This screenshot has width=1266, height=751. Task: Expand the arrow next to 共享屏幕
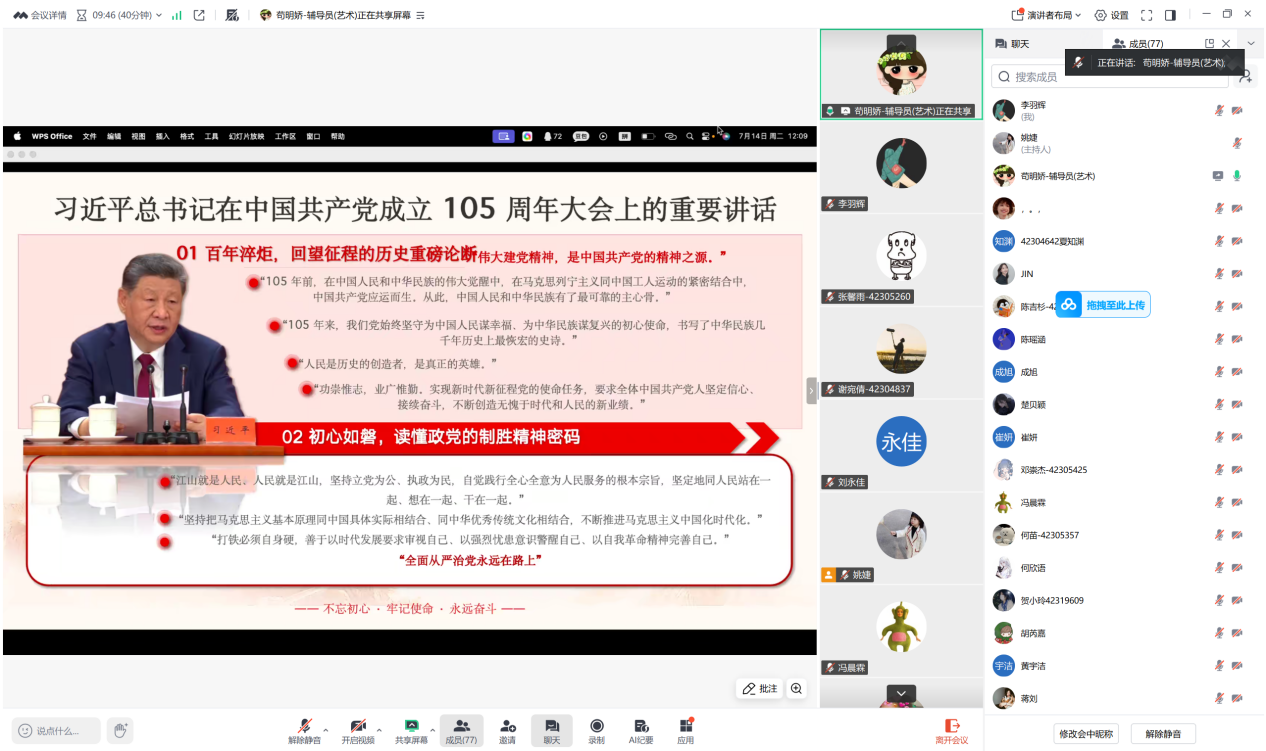432,730
